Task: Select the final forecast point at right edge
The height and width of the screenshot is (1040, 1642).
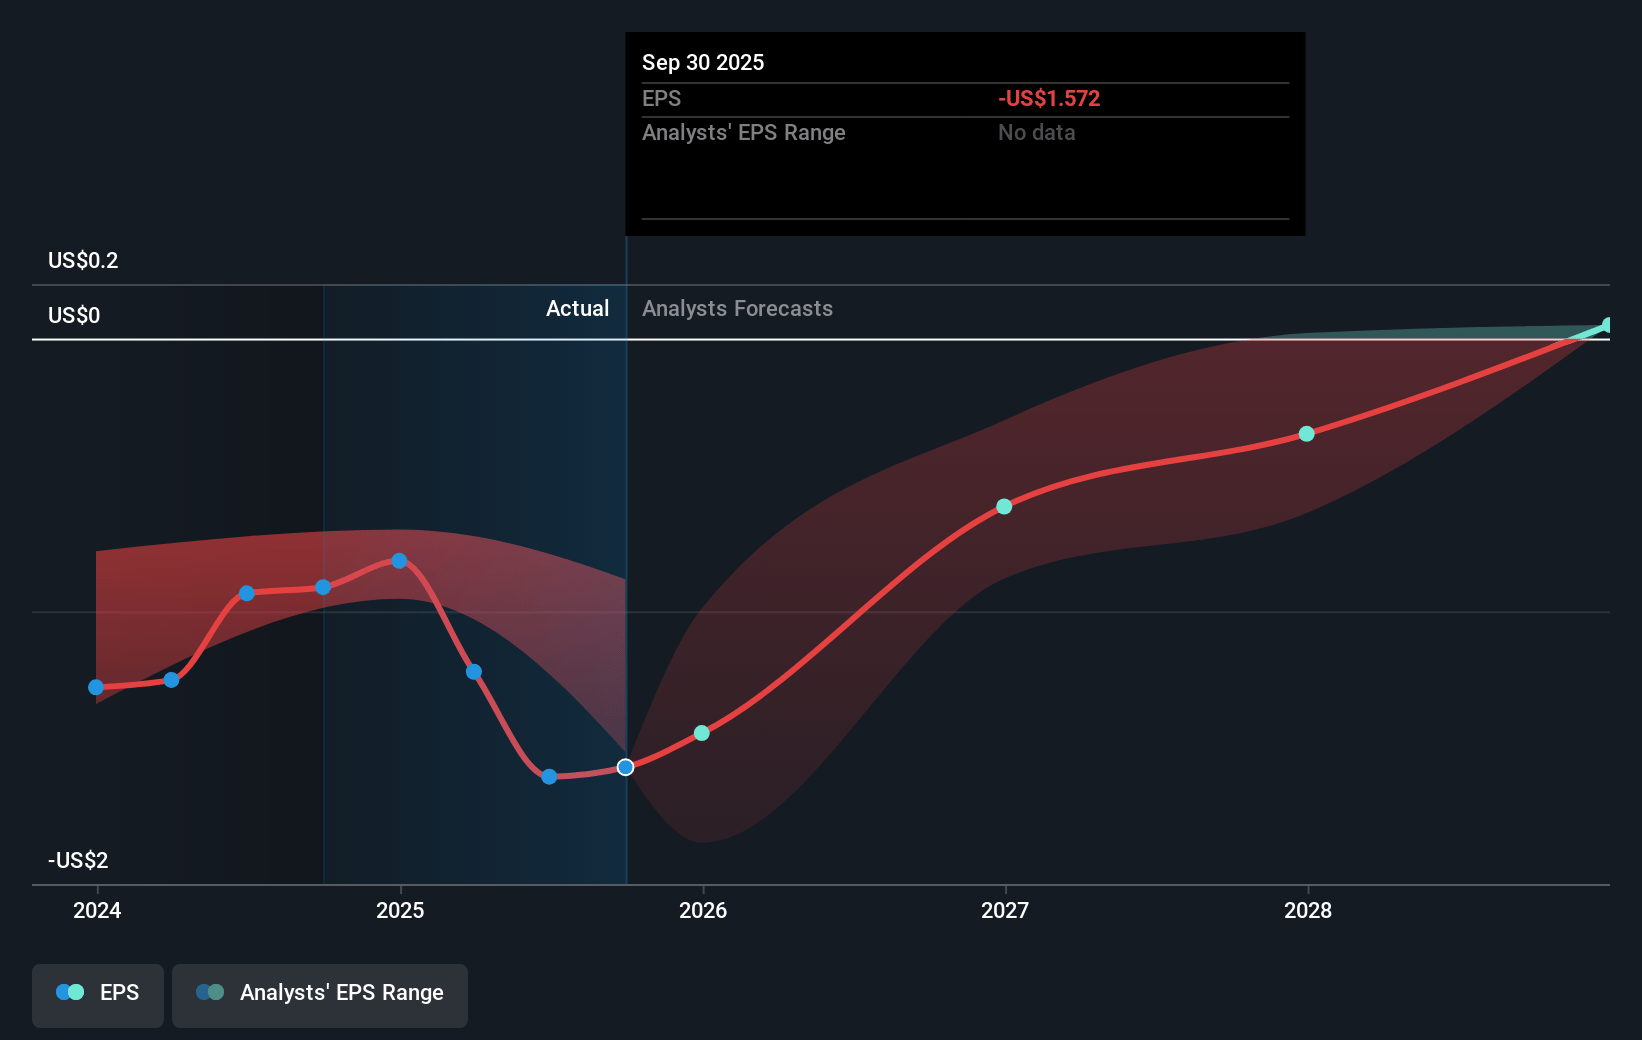Action: click(1608, 325)
